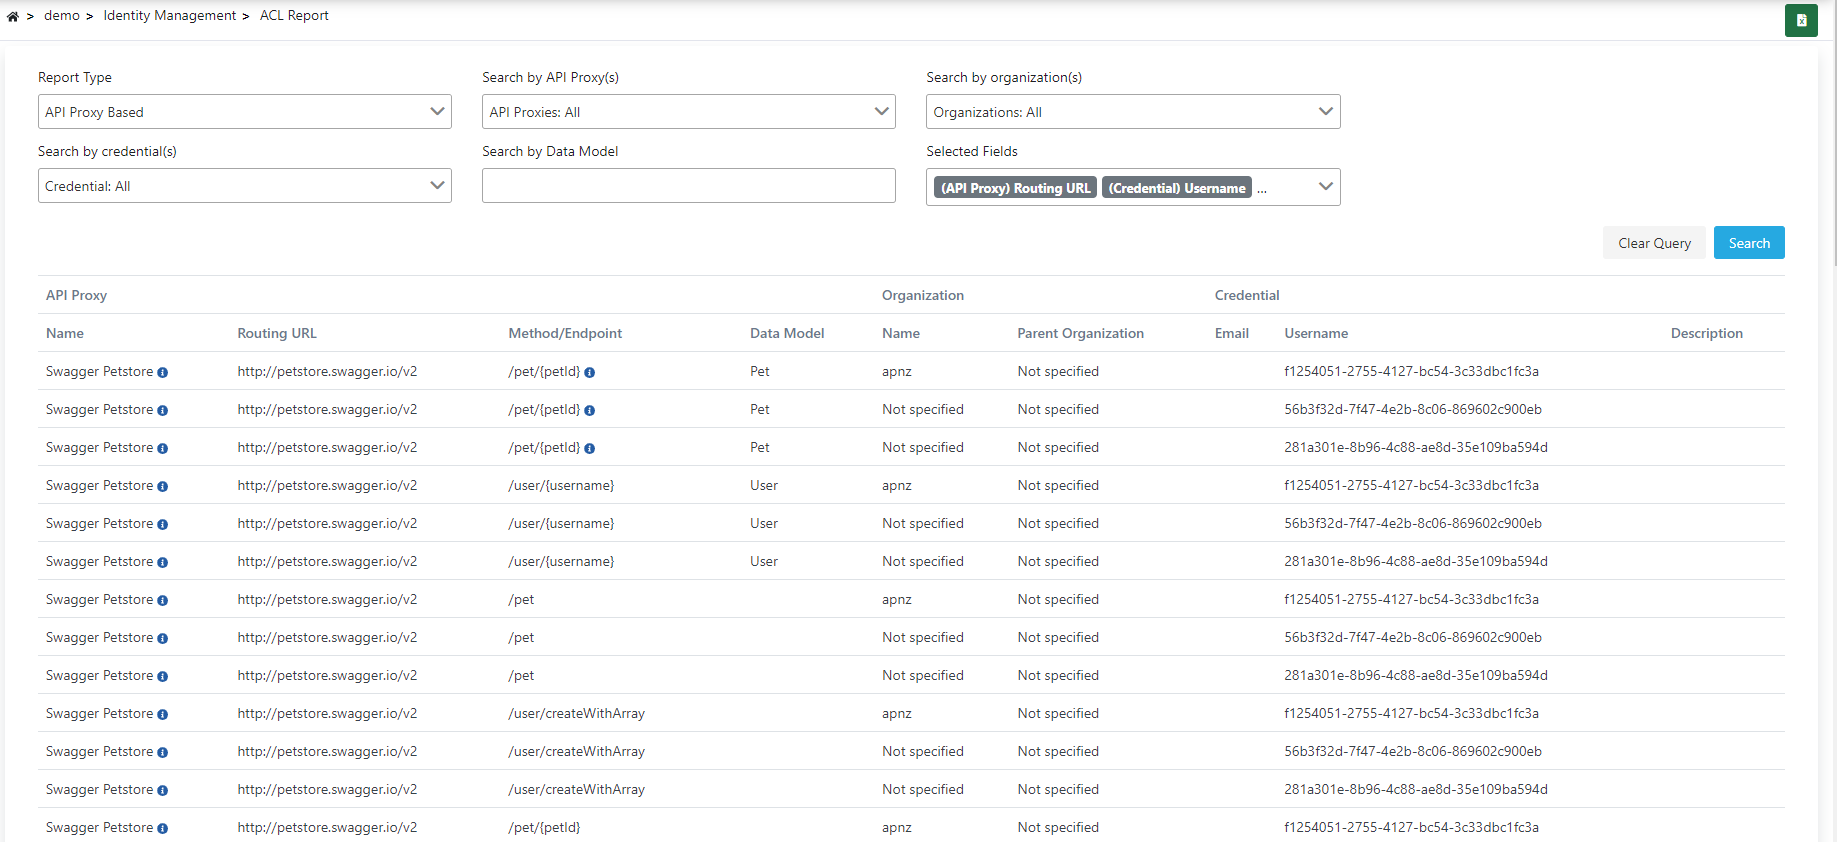Click the (Credential) Username tag
The height and width of the screenshot is (842, 1837).
(x=1176, y=188)
